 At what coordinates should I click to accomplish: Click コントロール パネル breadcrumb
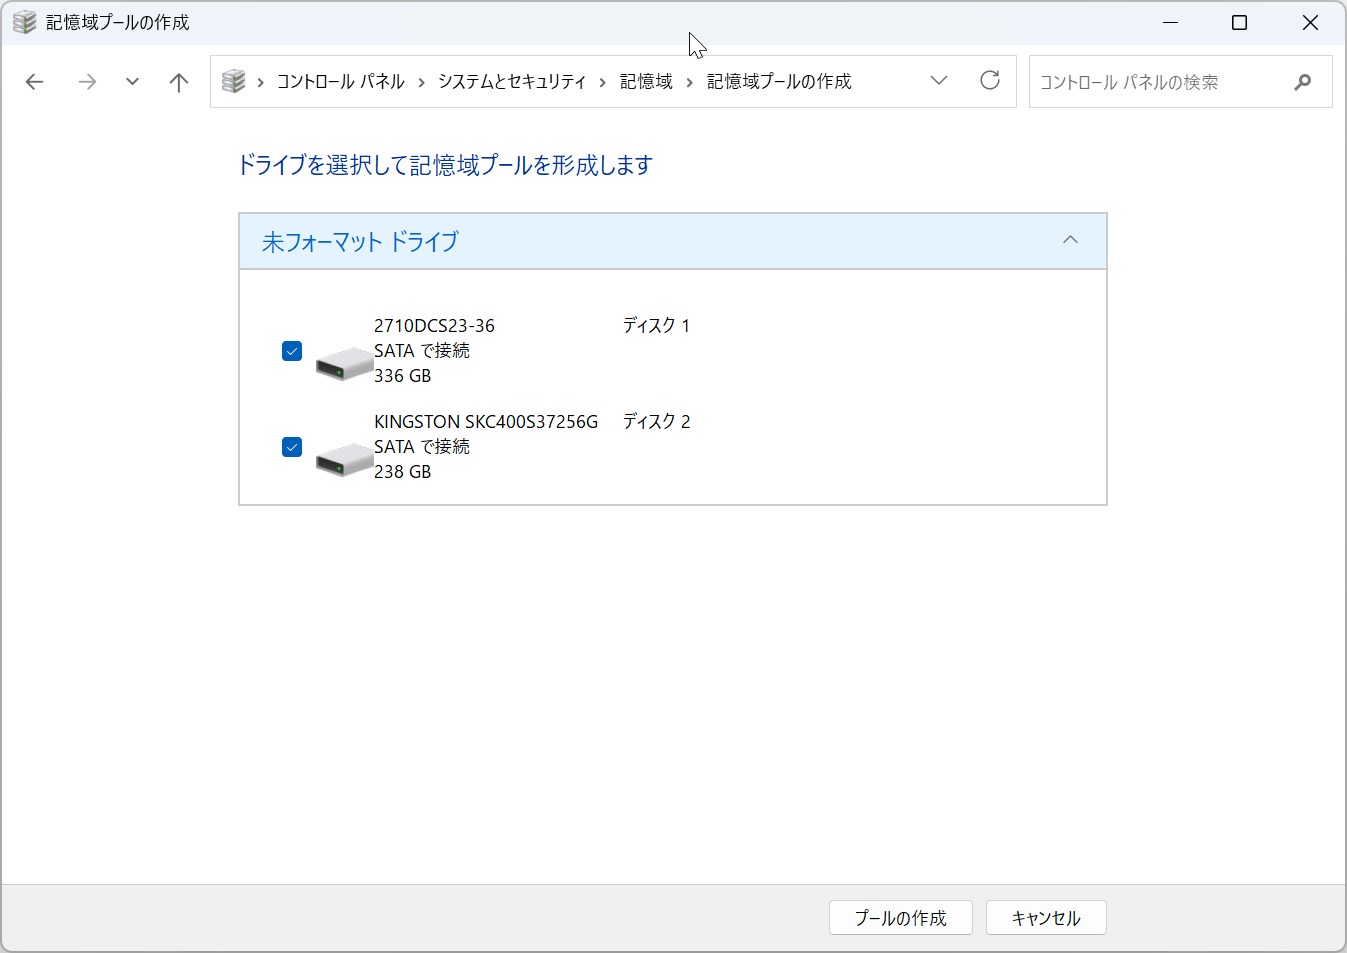pyautogui.click(x=341, y=82)
